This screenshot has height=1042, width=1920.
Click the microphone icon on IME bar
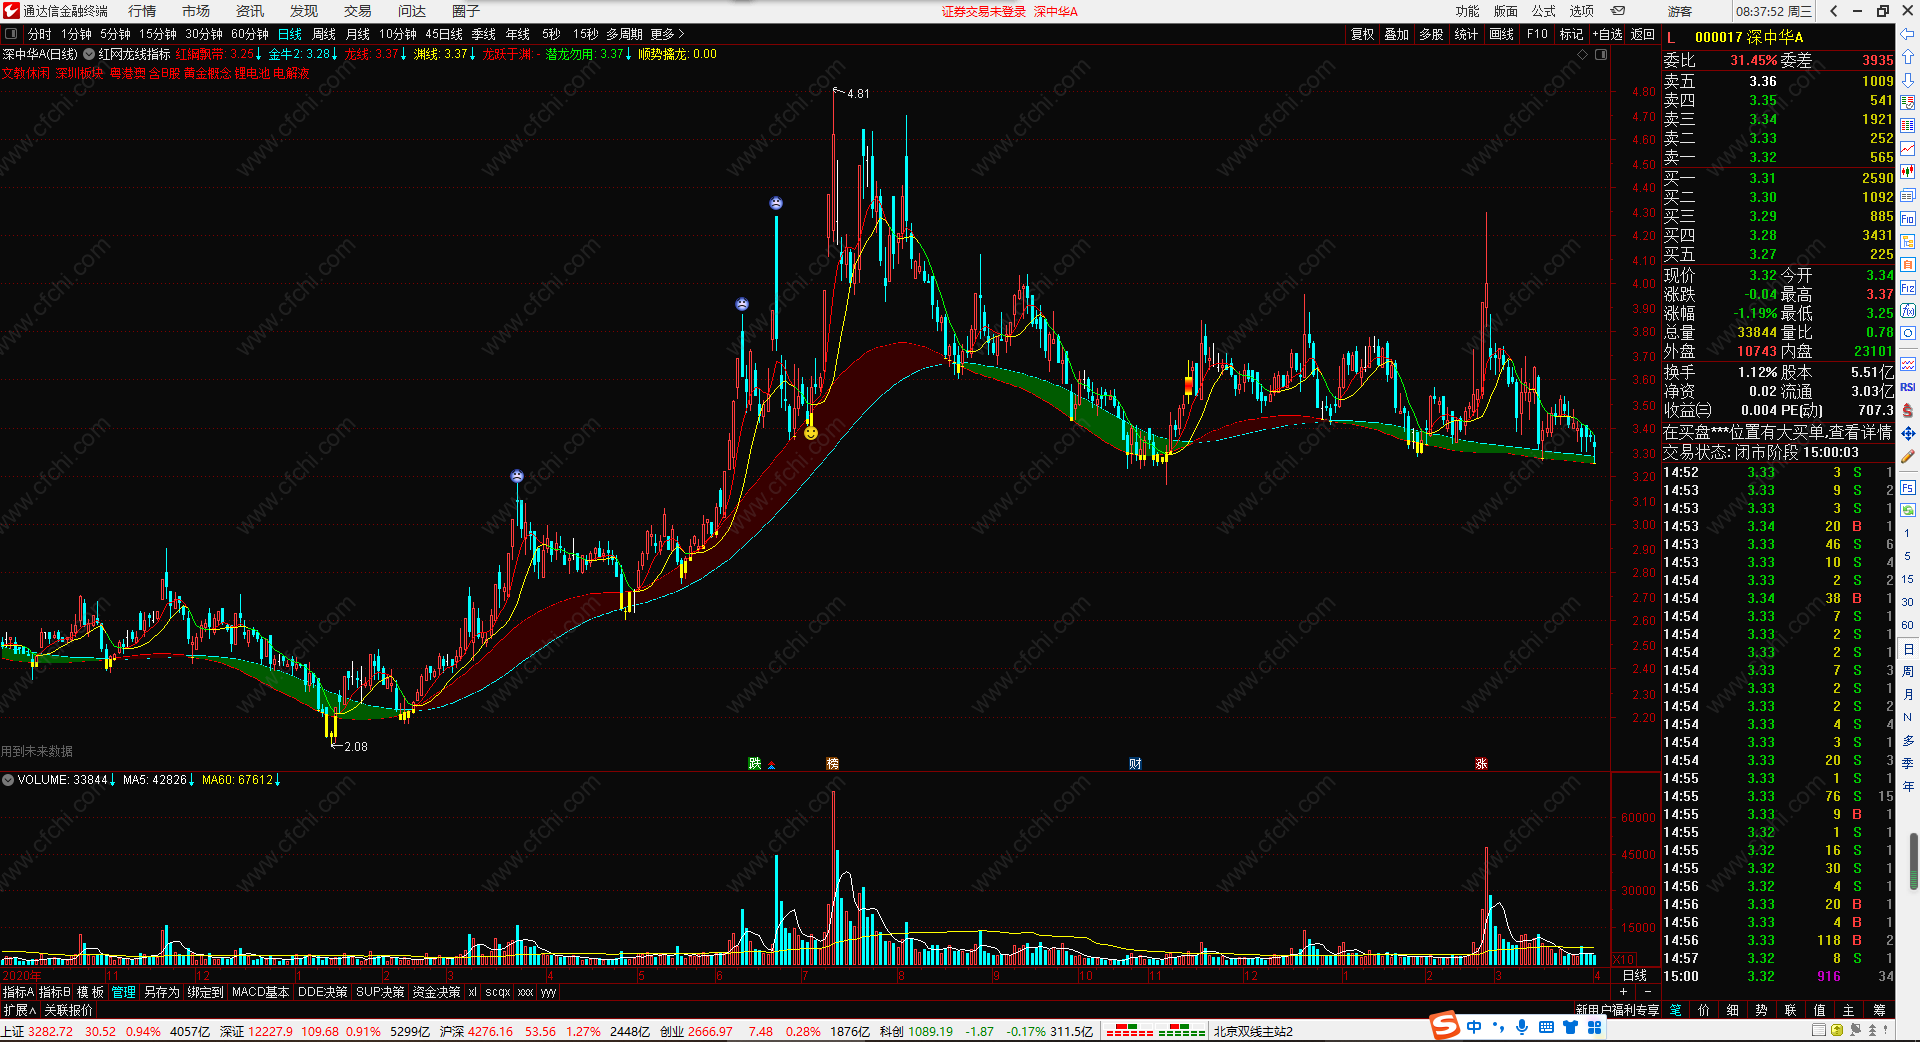(x=1522, y=1027)
